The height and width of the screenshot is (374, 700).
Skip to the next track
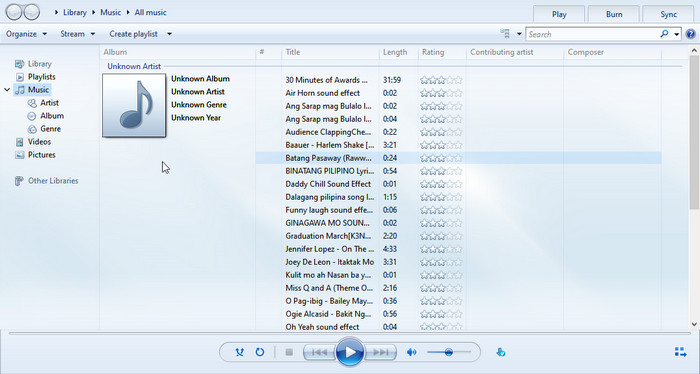380,352
